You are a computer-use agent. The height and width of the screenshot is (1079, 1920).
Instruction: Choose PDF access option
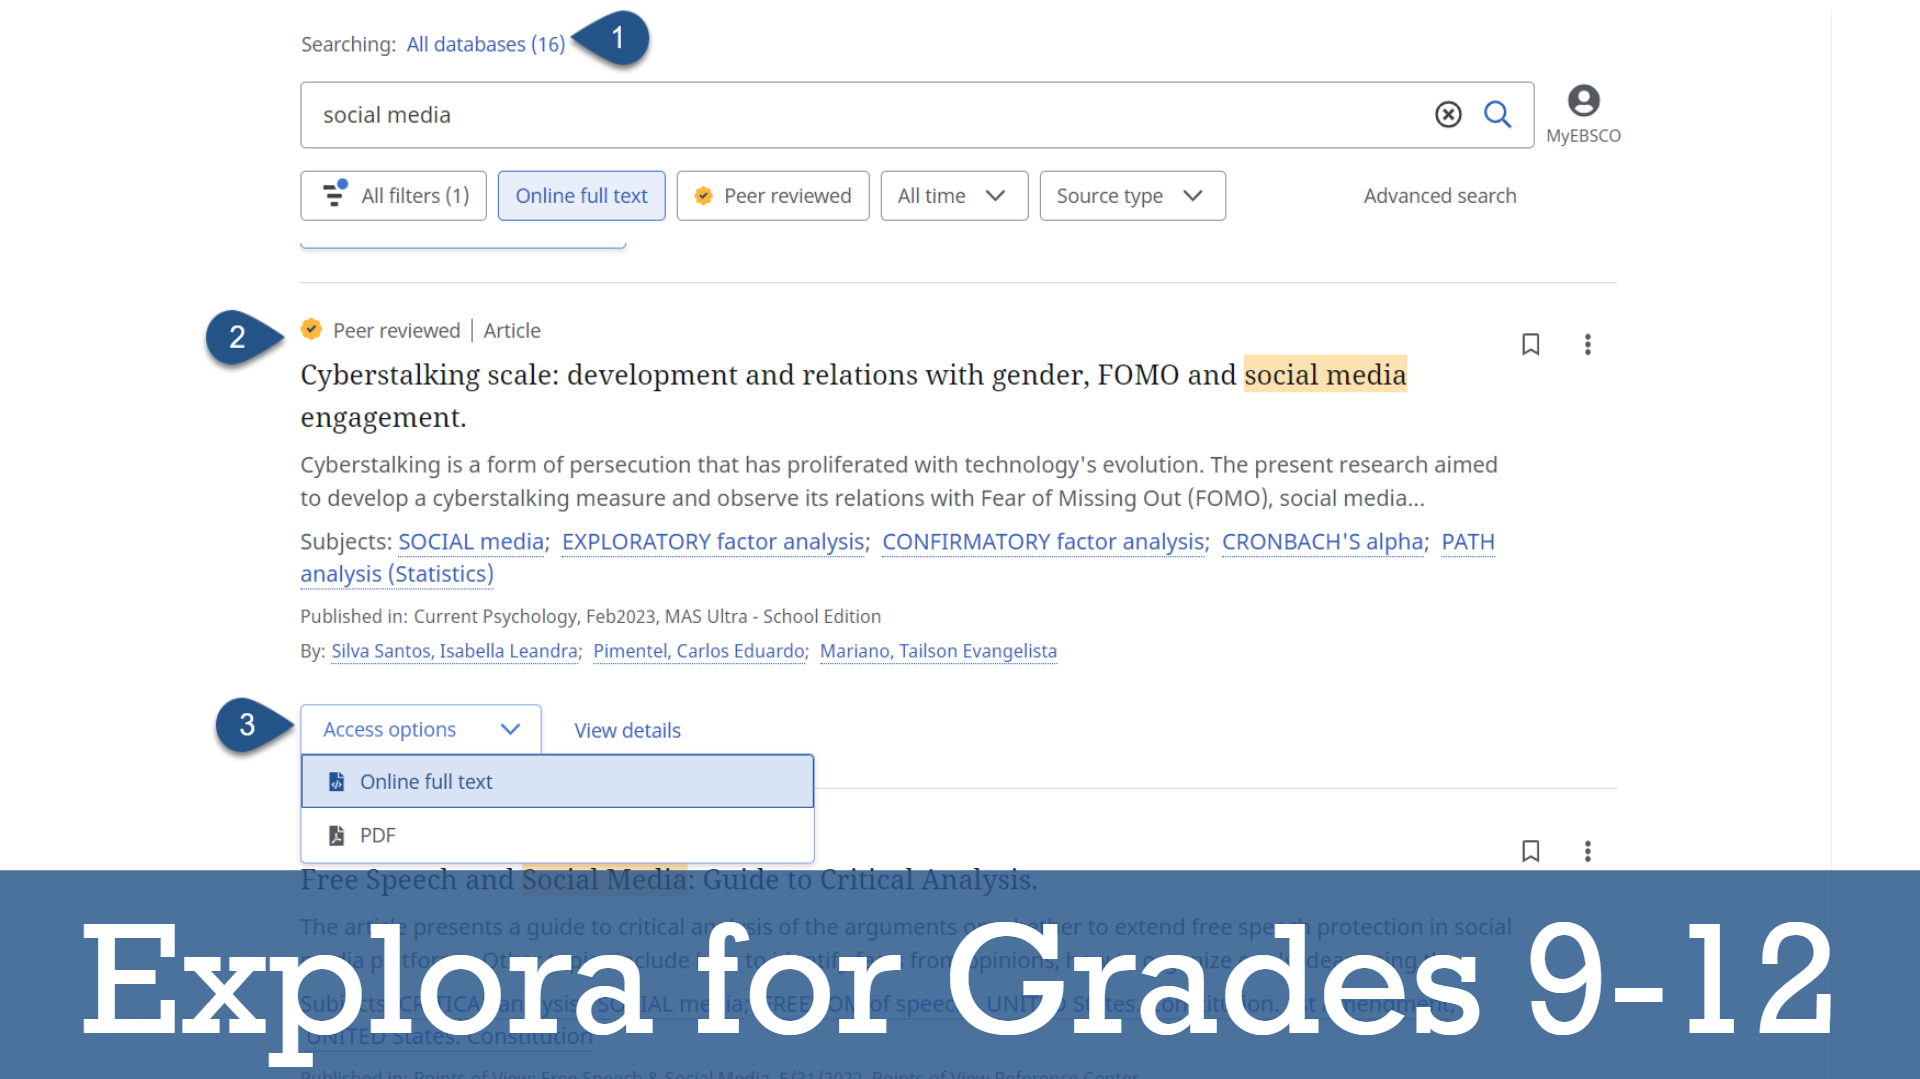click(x=557, y=835)
